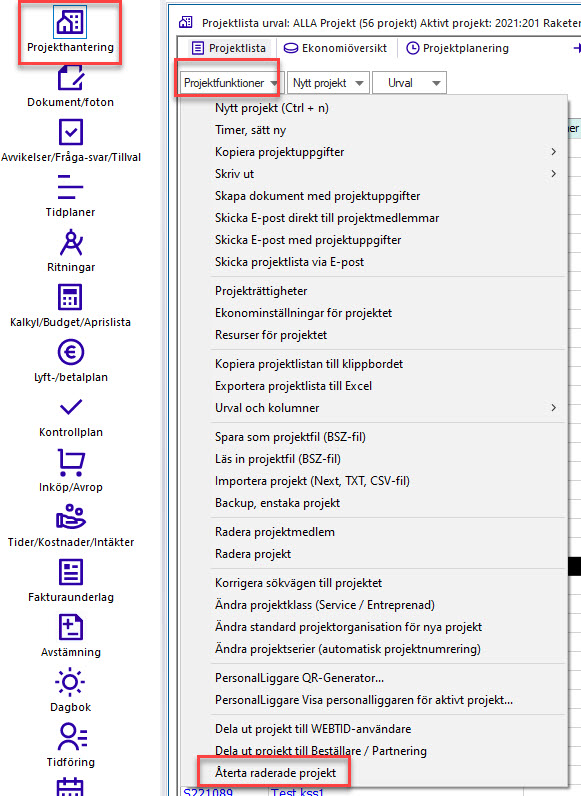This screenshot has width=581, height=796.
Task: Choose Nytt projekt (Ctrl + n)
Action: click(x=272, y=108)
